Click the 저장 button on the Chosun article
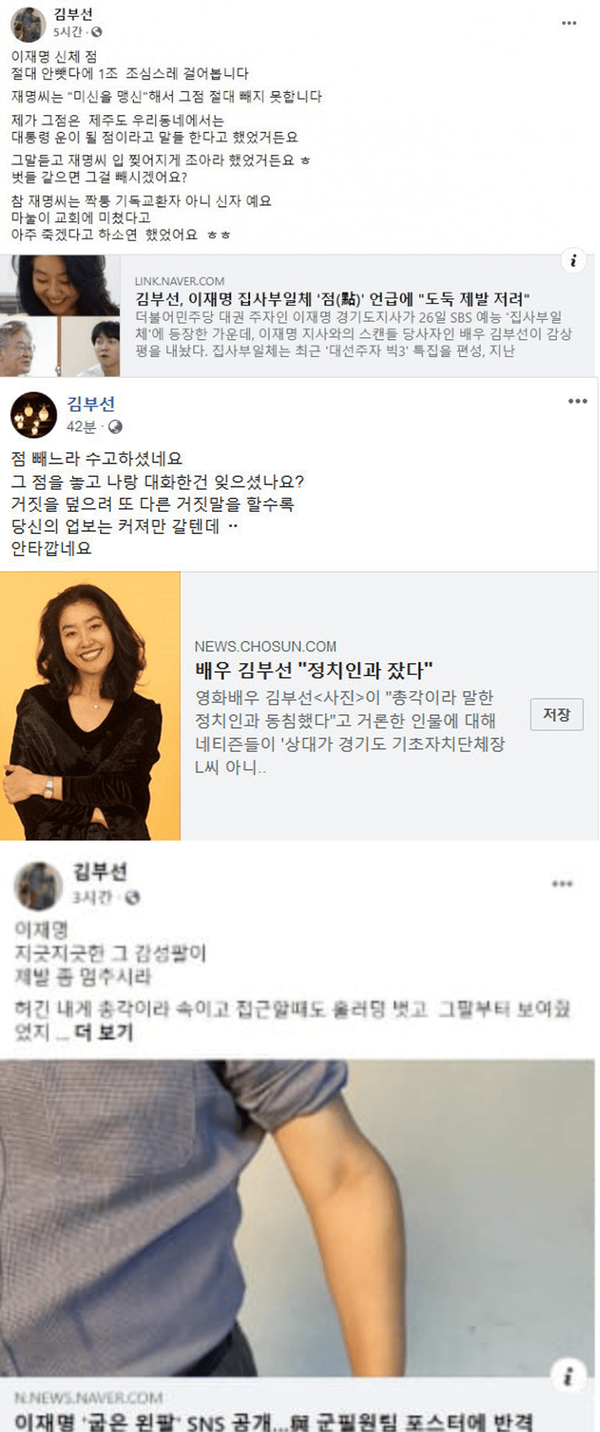Image resolution: width=600 pixels, height=1432 pixels. click(556, 714)
